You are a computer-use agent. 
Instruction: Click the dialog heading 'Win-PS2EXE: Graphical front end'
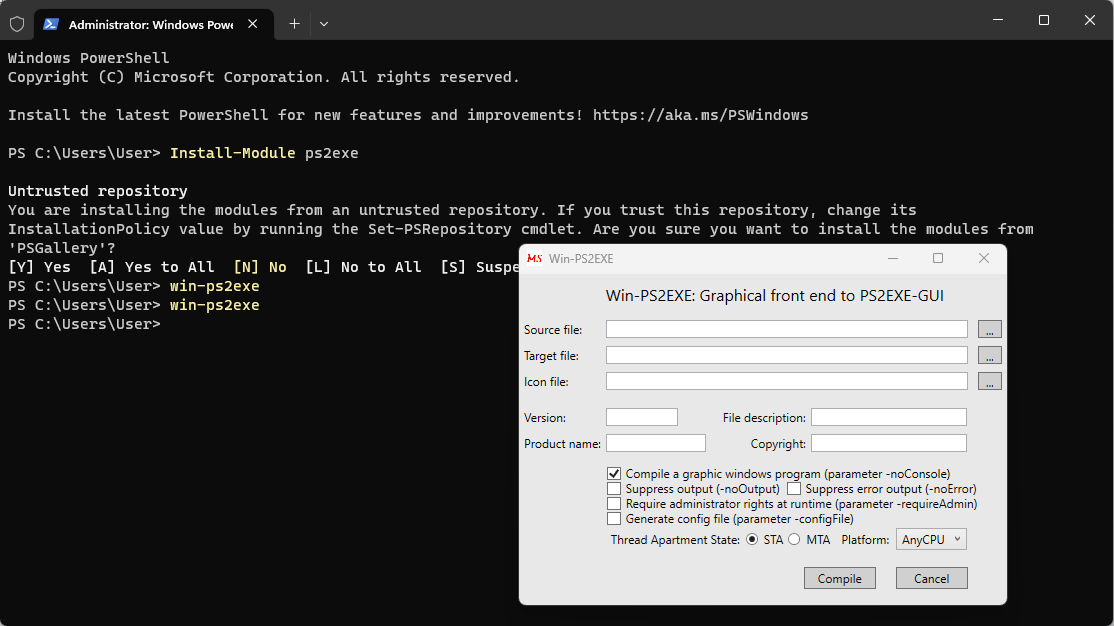click(774, 296)
